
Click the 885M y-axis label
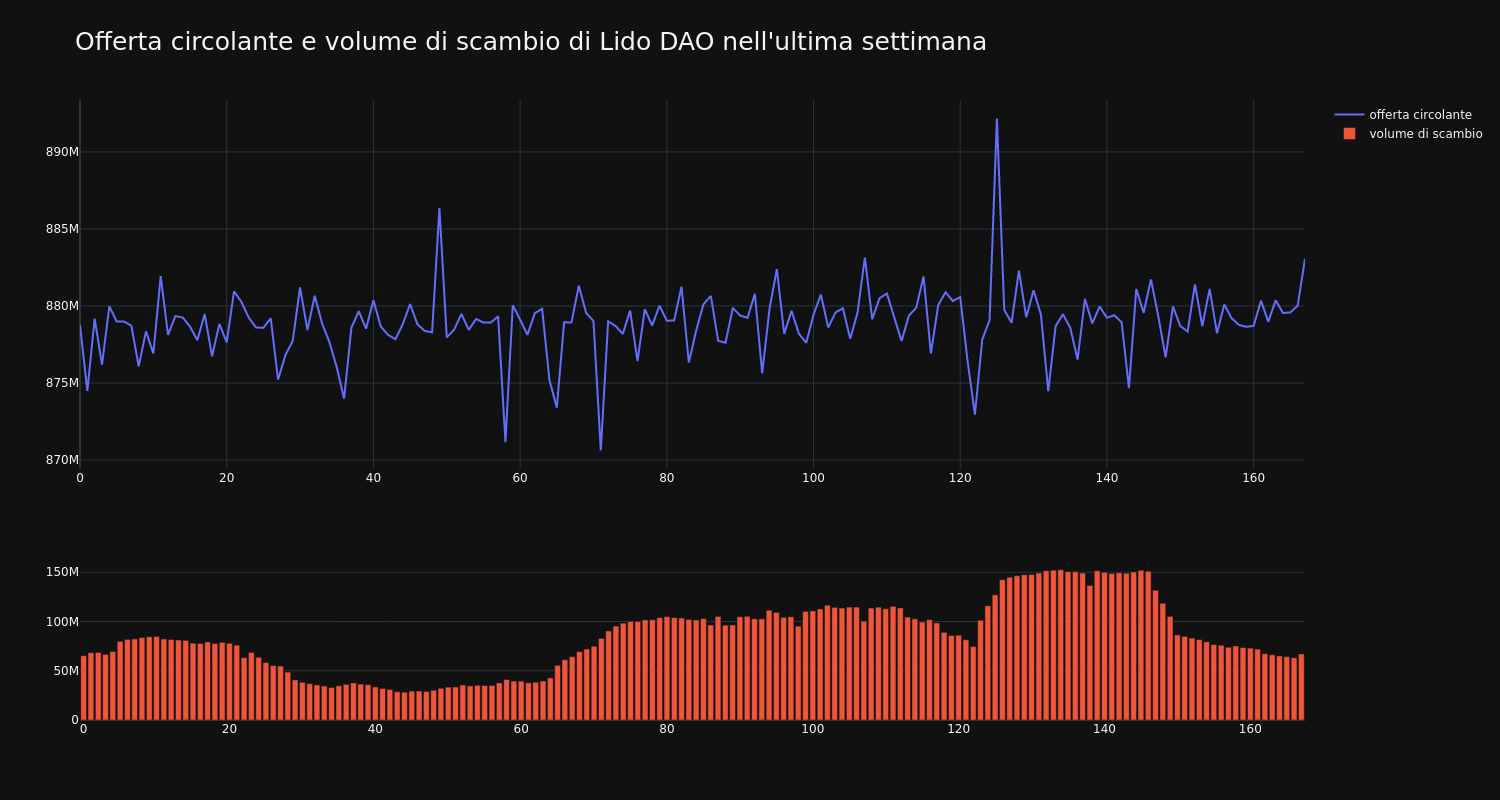pos(62,229)
